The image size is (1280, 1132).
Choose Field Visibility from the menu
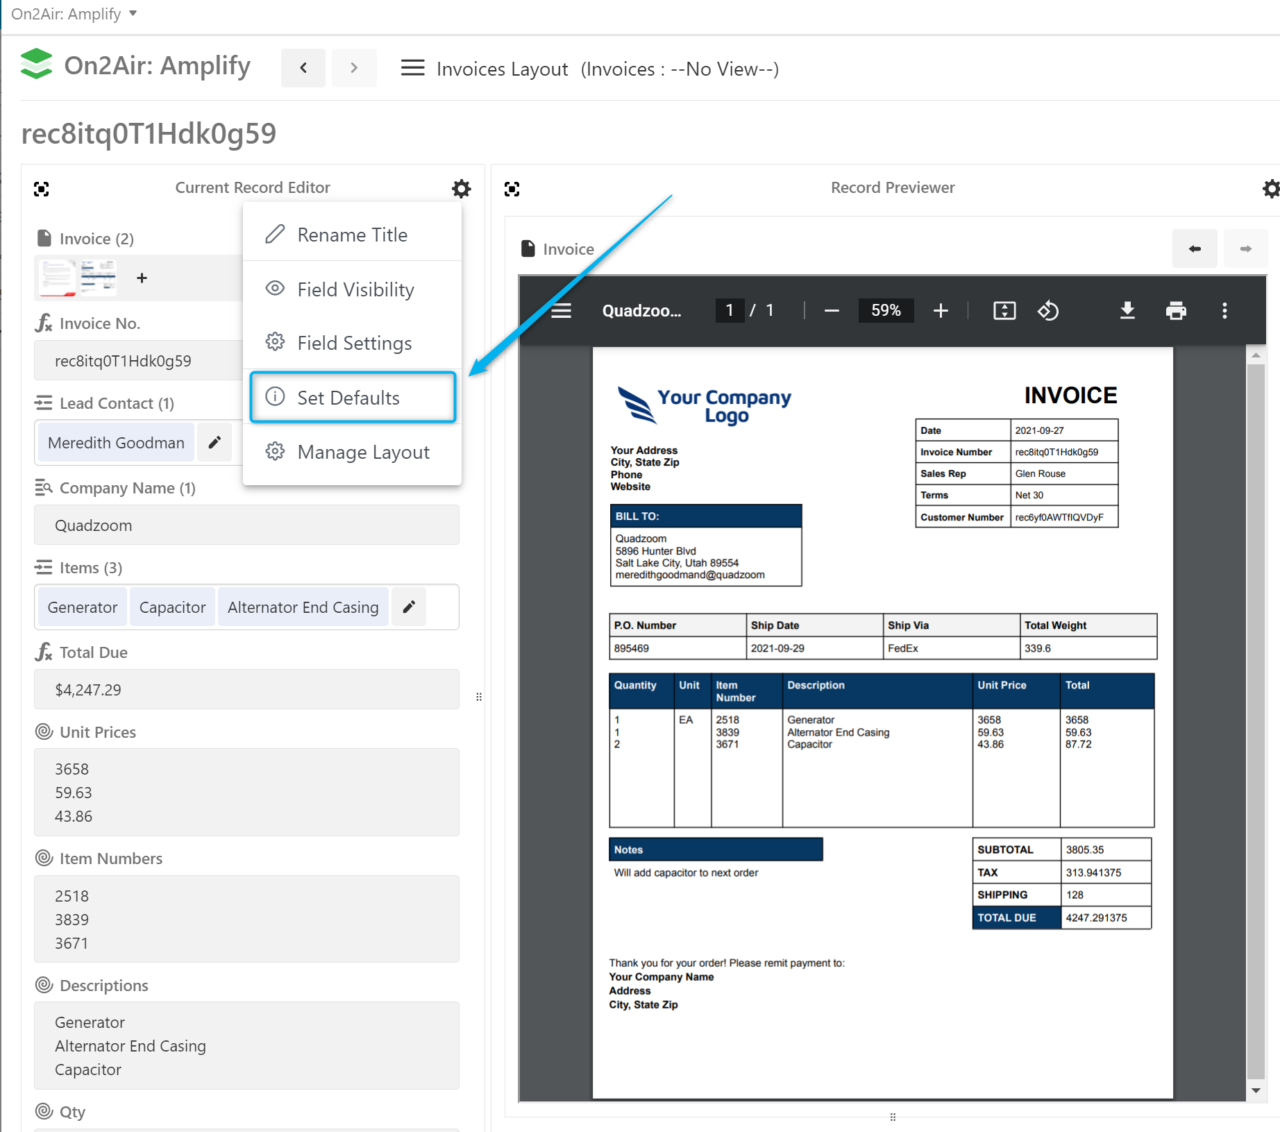pos(355,289)
